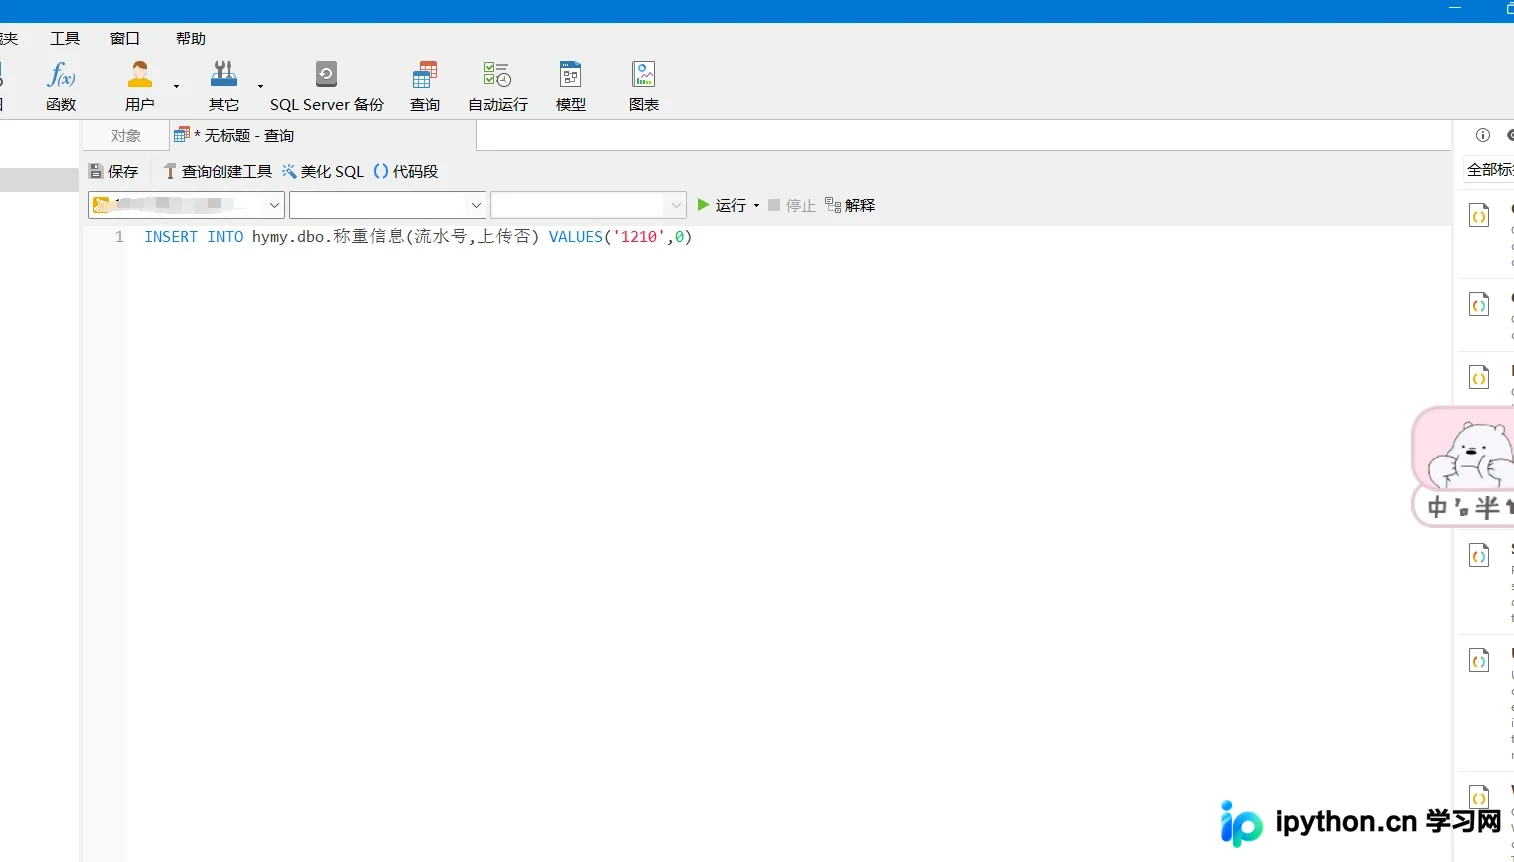Open the 自动运行 (Automation) icon
The image size is (1514, 862).
click(x=498, y=86)
